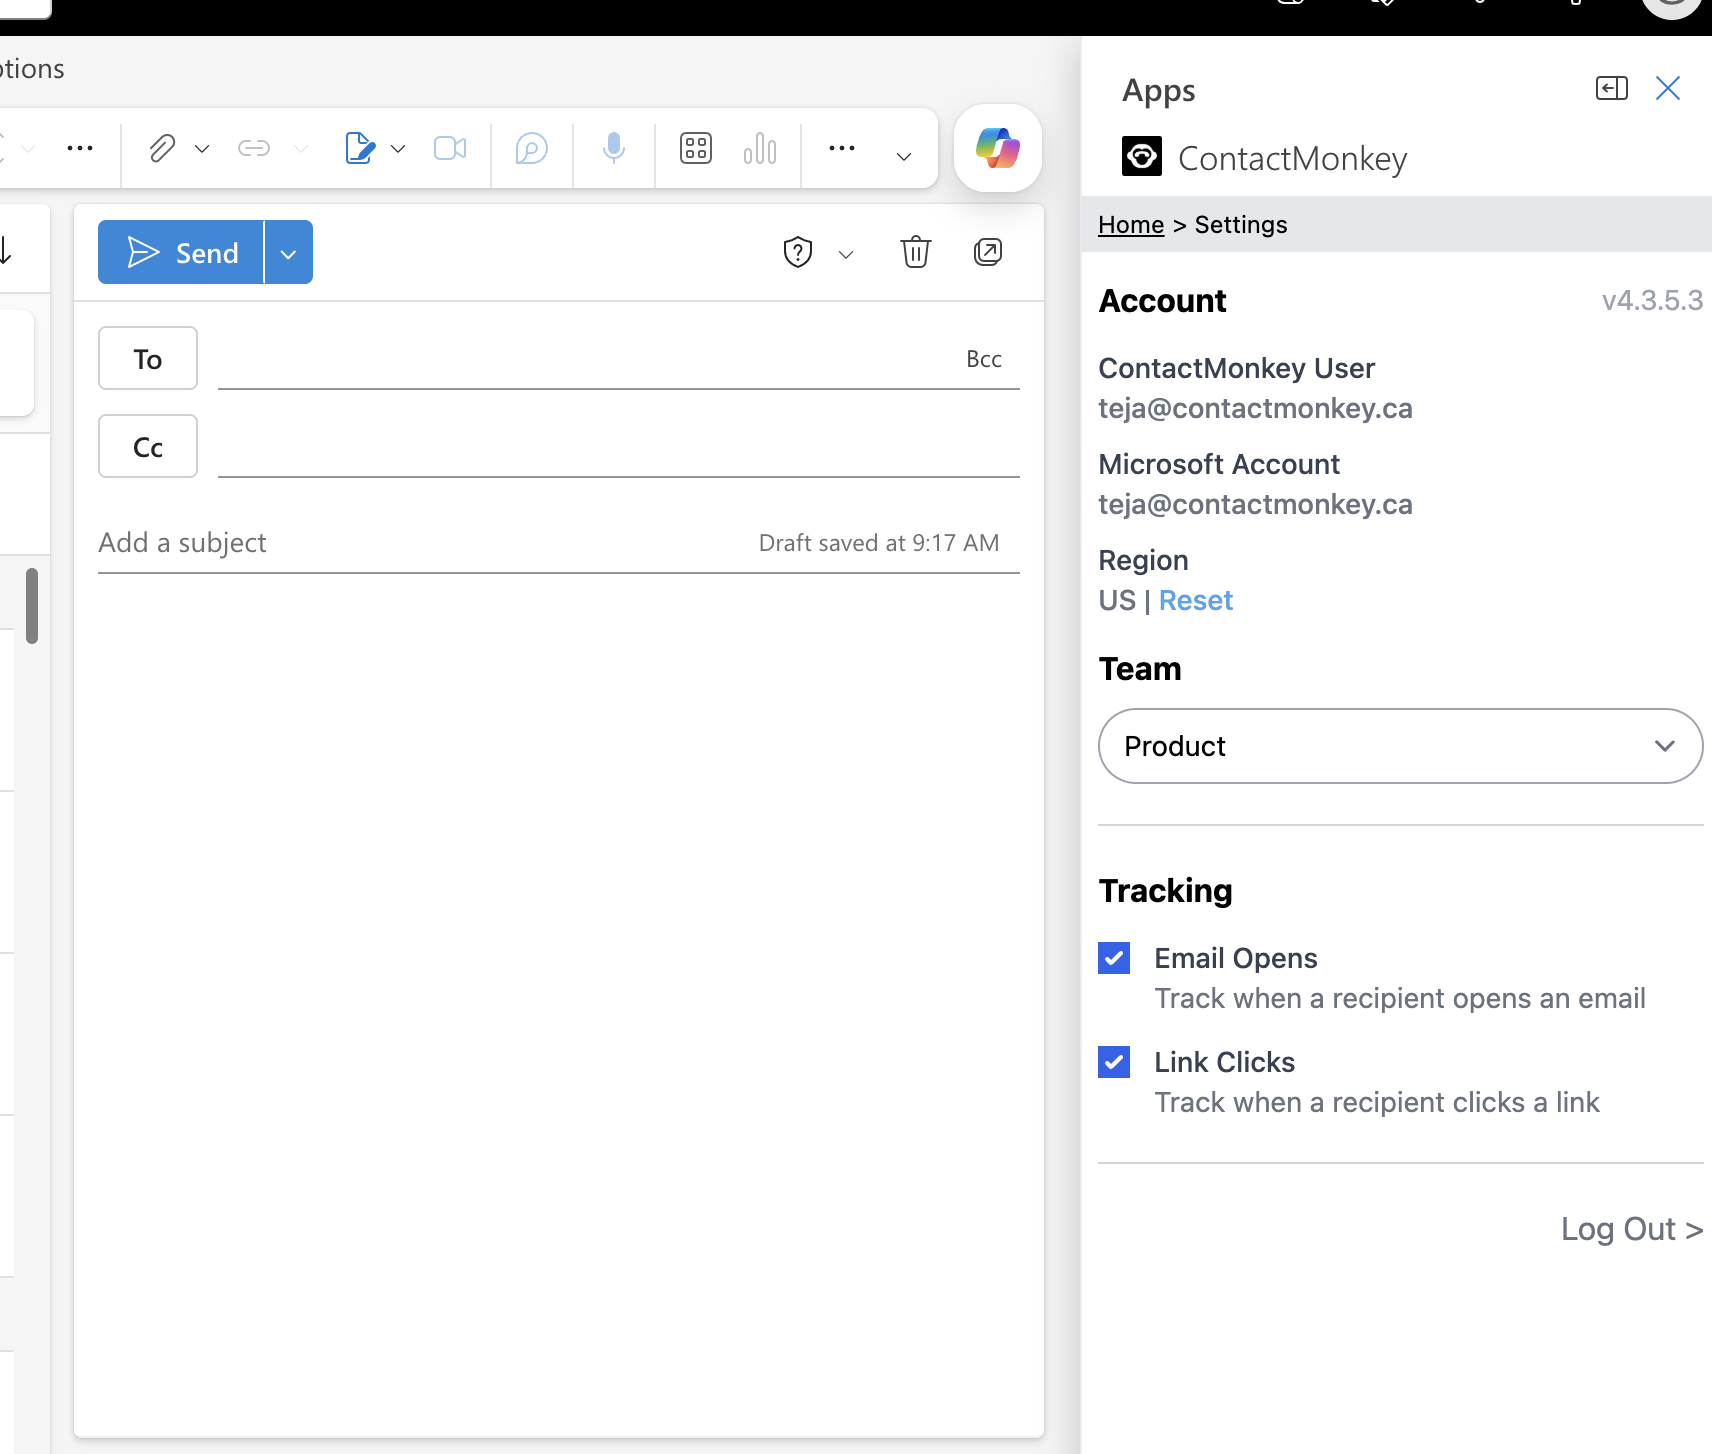Viewport: 1712px width, 1454px height.
Task: Click the 'ContactMonkey User' label
Action: click(x=1237, y=368)
